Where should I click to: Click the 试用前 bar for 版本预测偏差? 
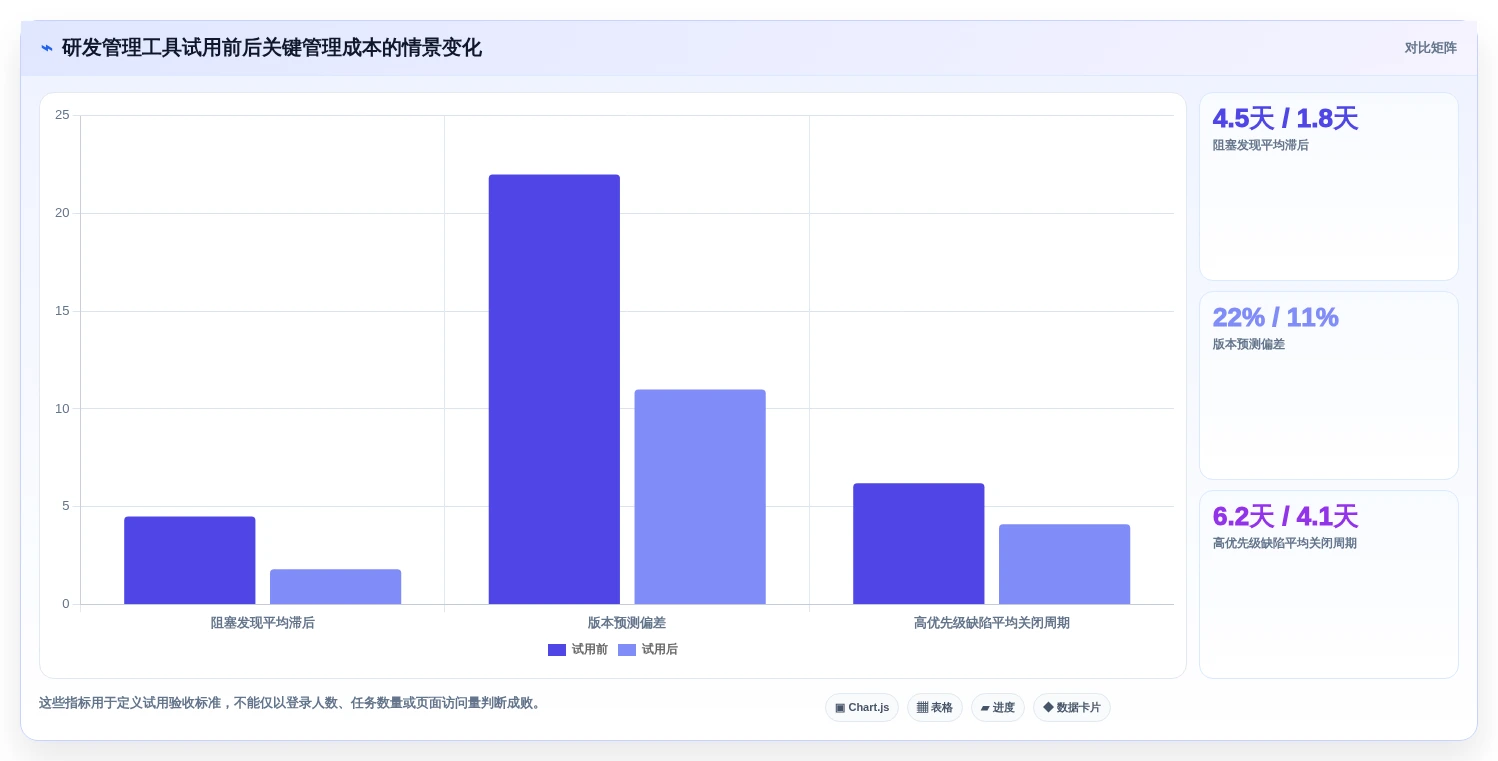point(554,389)
